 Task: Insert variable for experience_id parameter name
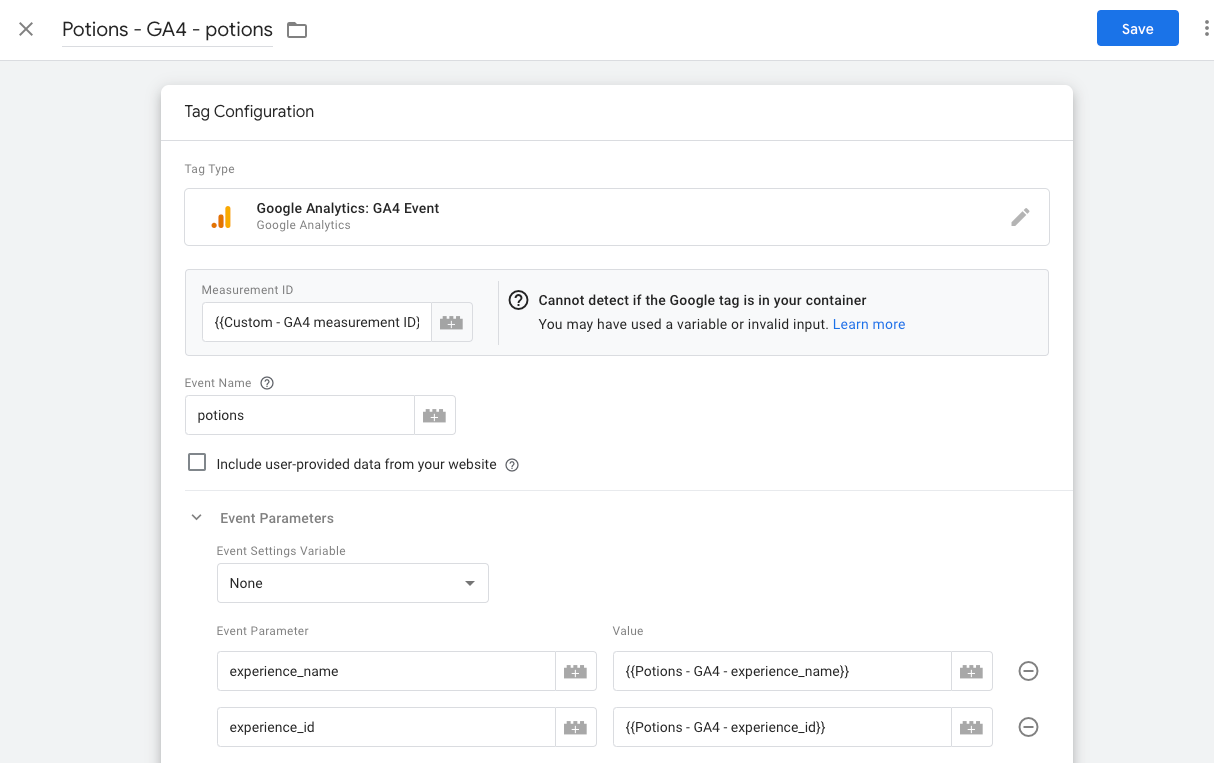coord(576,727)
